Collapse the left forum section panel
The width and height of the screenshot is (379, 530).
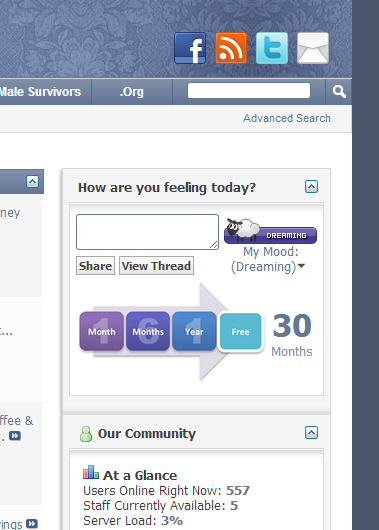point(32,182)
